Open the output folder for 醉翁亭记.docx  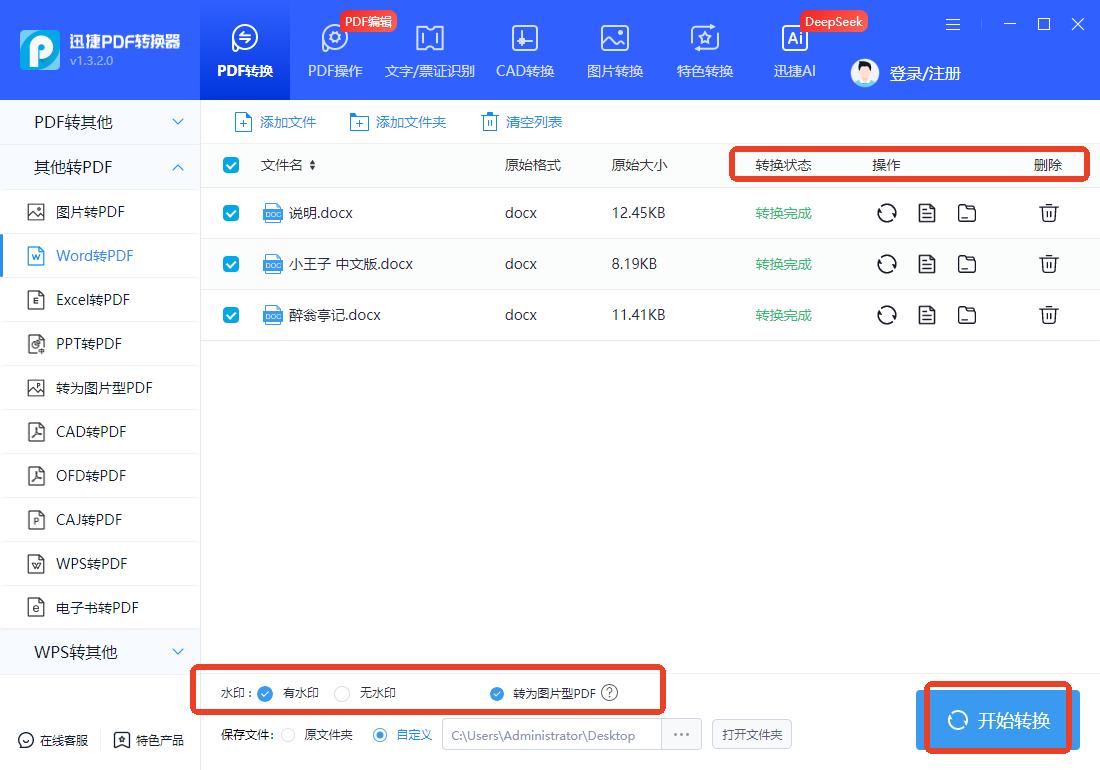[x=966, y=314]
